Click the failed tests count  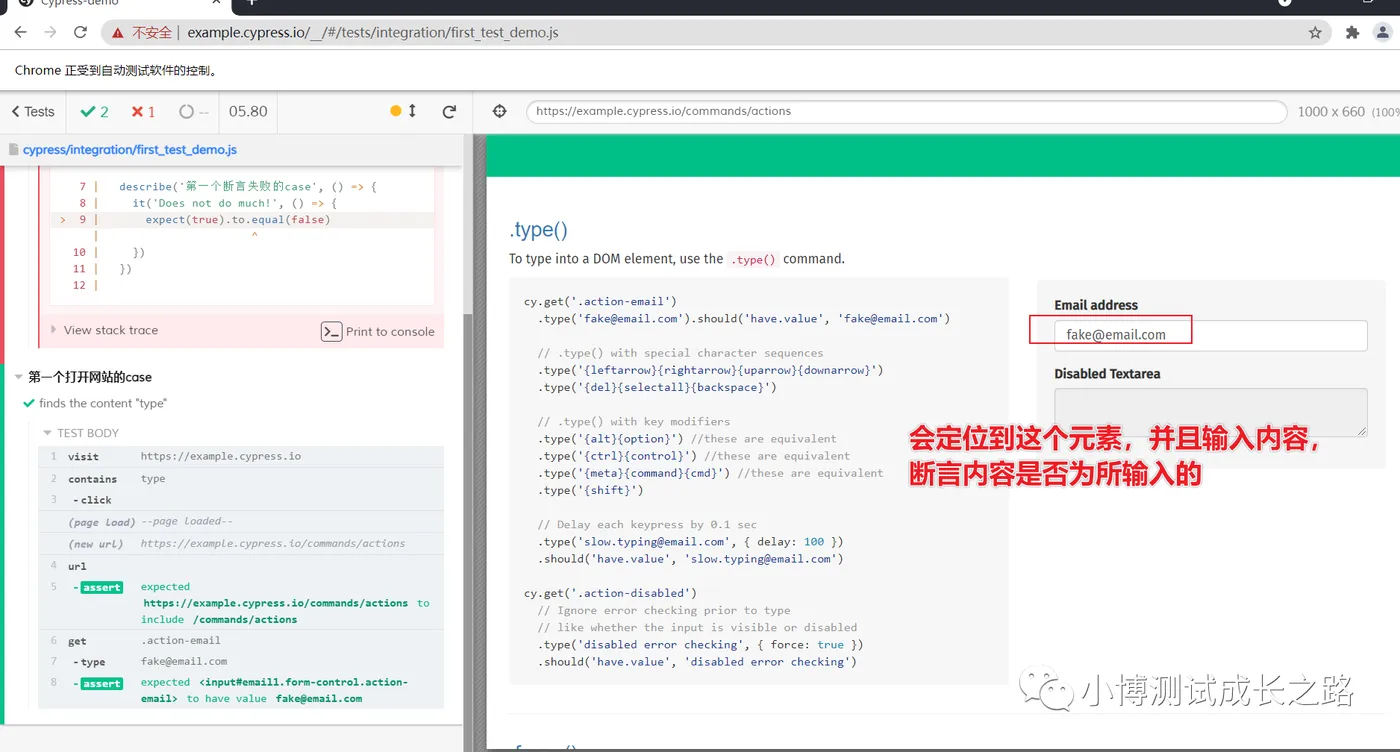click(143, 112)
